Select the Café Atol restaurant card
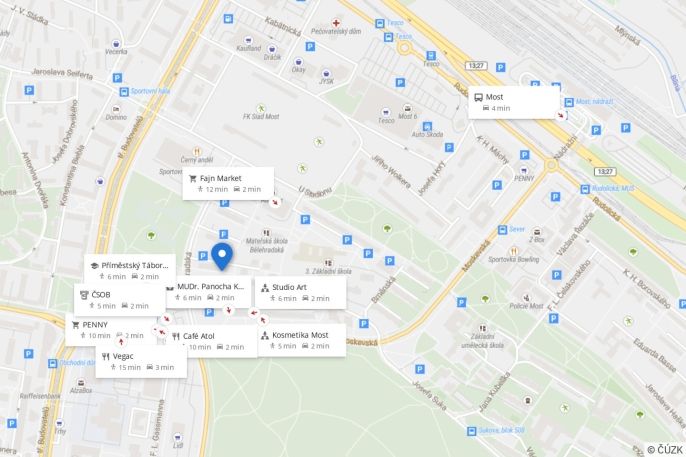The image size is (686, 457). [212, 341]
